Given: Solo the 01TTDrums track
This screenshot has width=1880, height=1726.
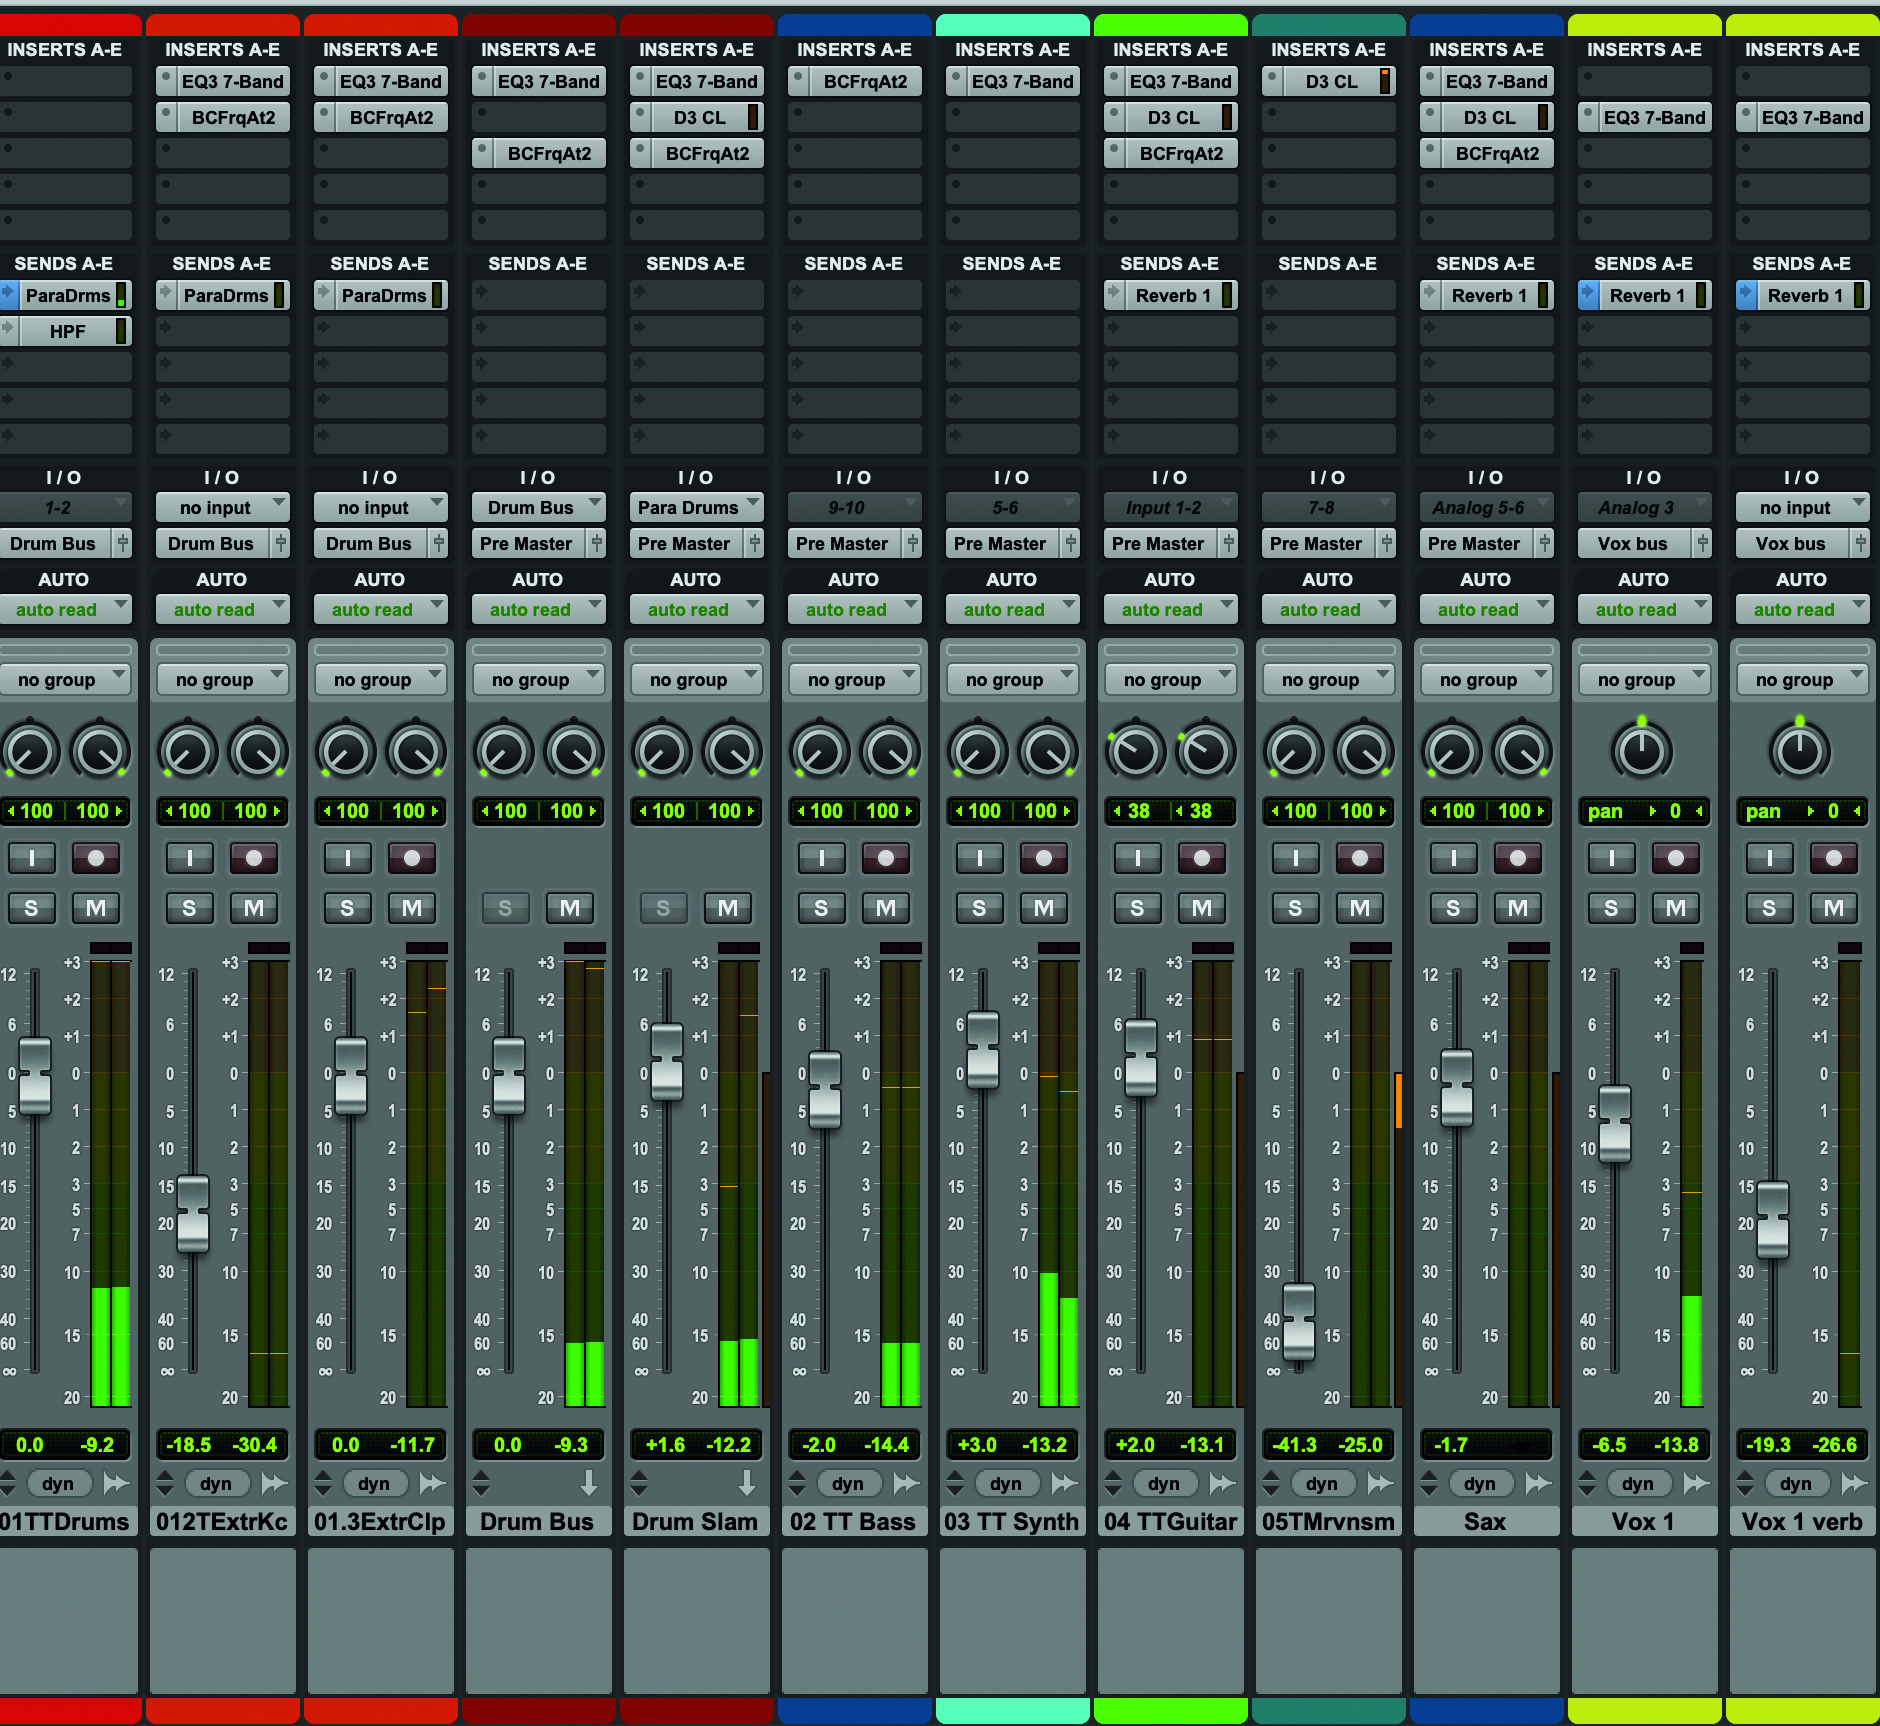Looking at the screenshot, I should [x=32, y=908].
